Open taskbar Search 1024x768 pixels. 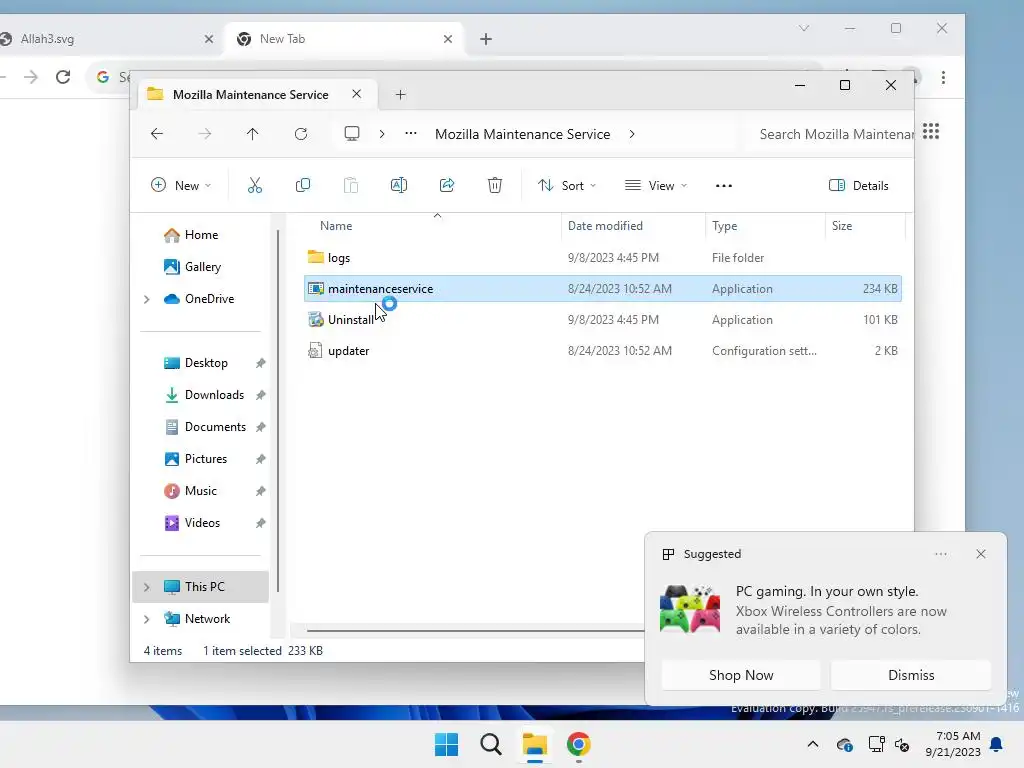[491, 744]
